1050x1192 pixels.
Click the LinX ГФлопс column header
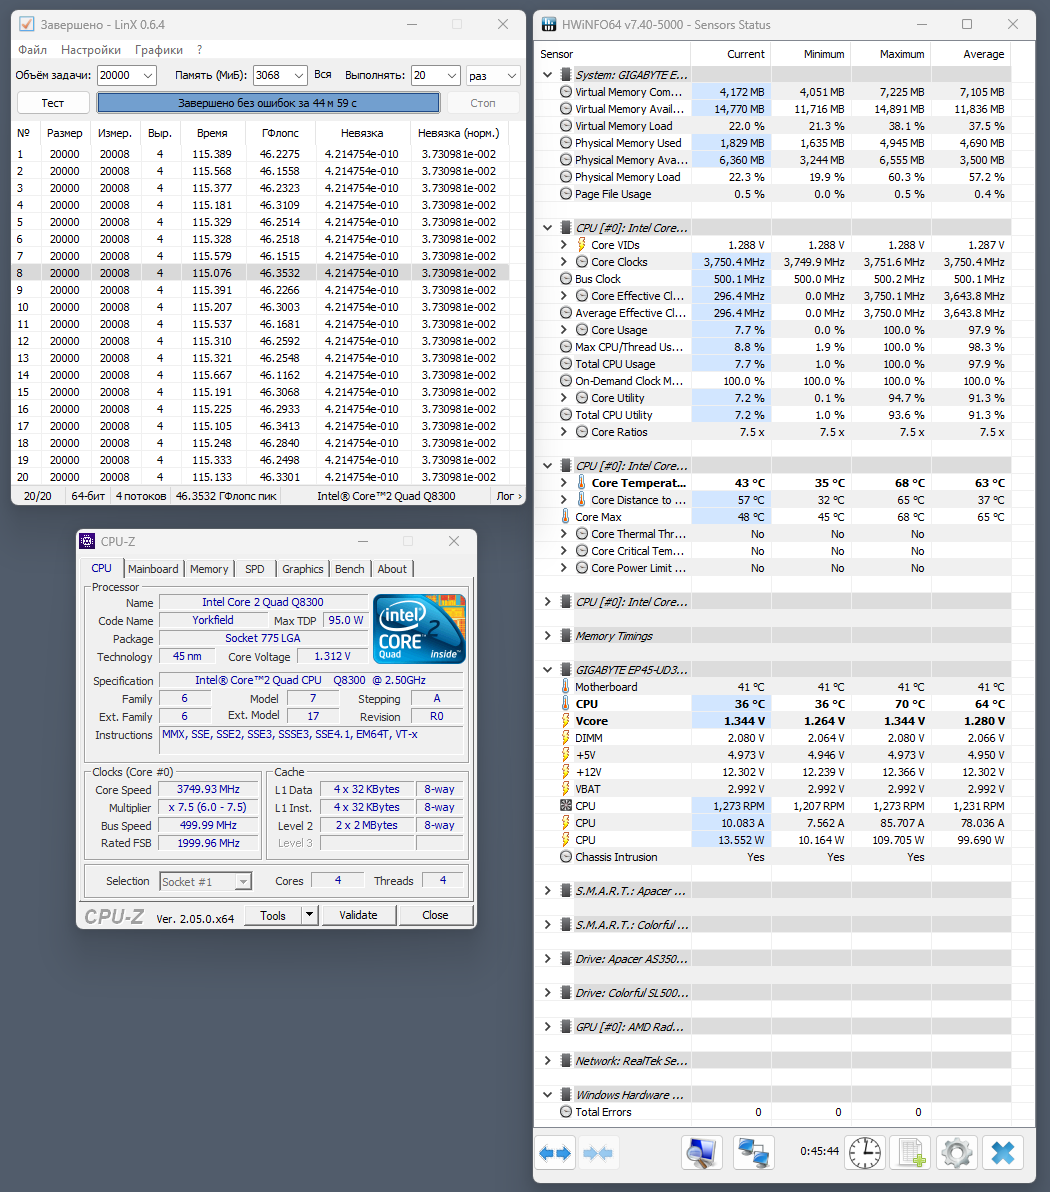281,133
